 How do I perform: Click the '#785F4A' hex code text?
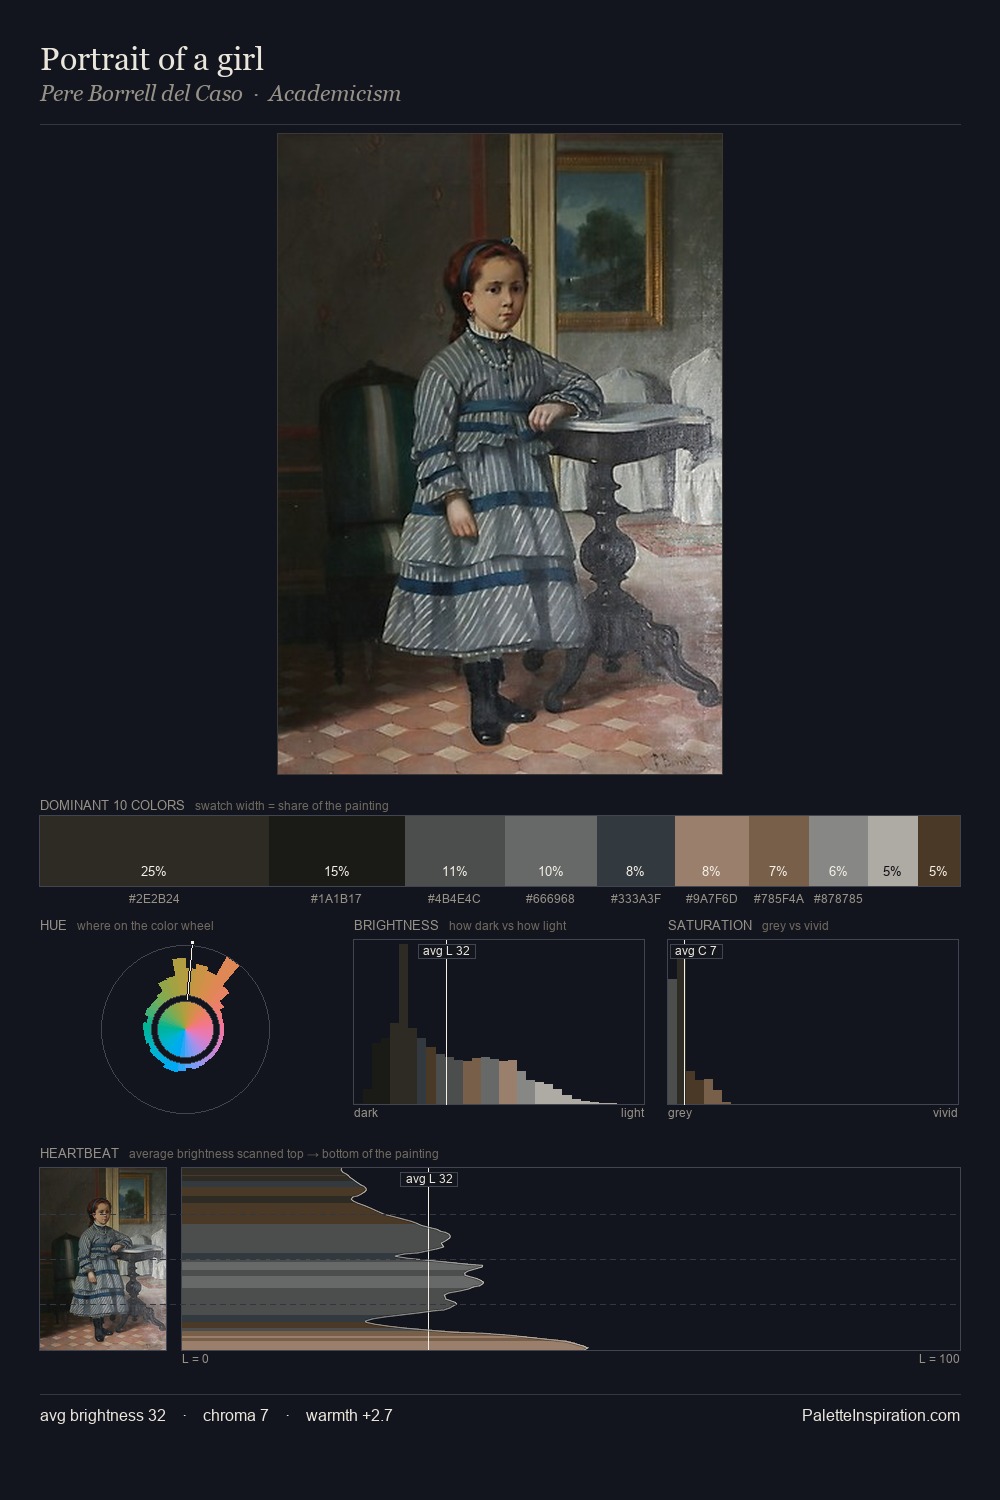pyautogui.click(x=779, y=899)
